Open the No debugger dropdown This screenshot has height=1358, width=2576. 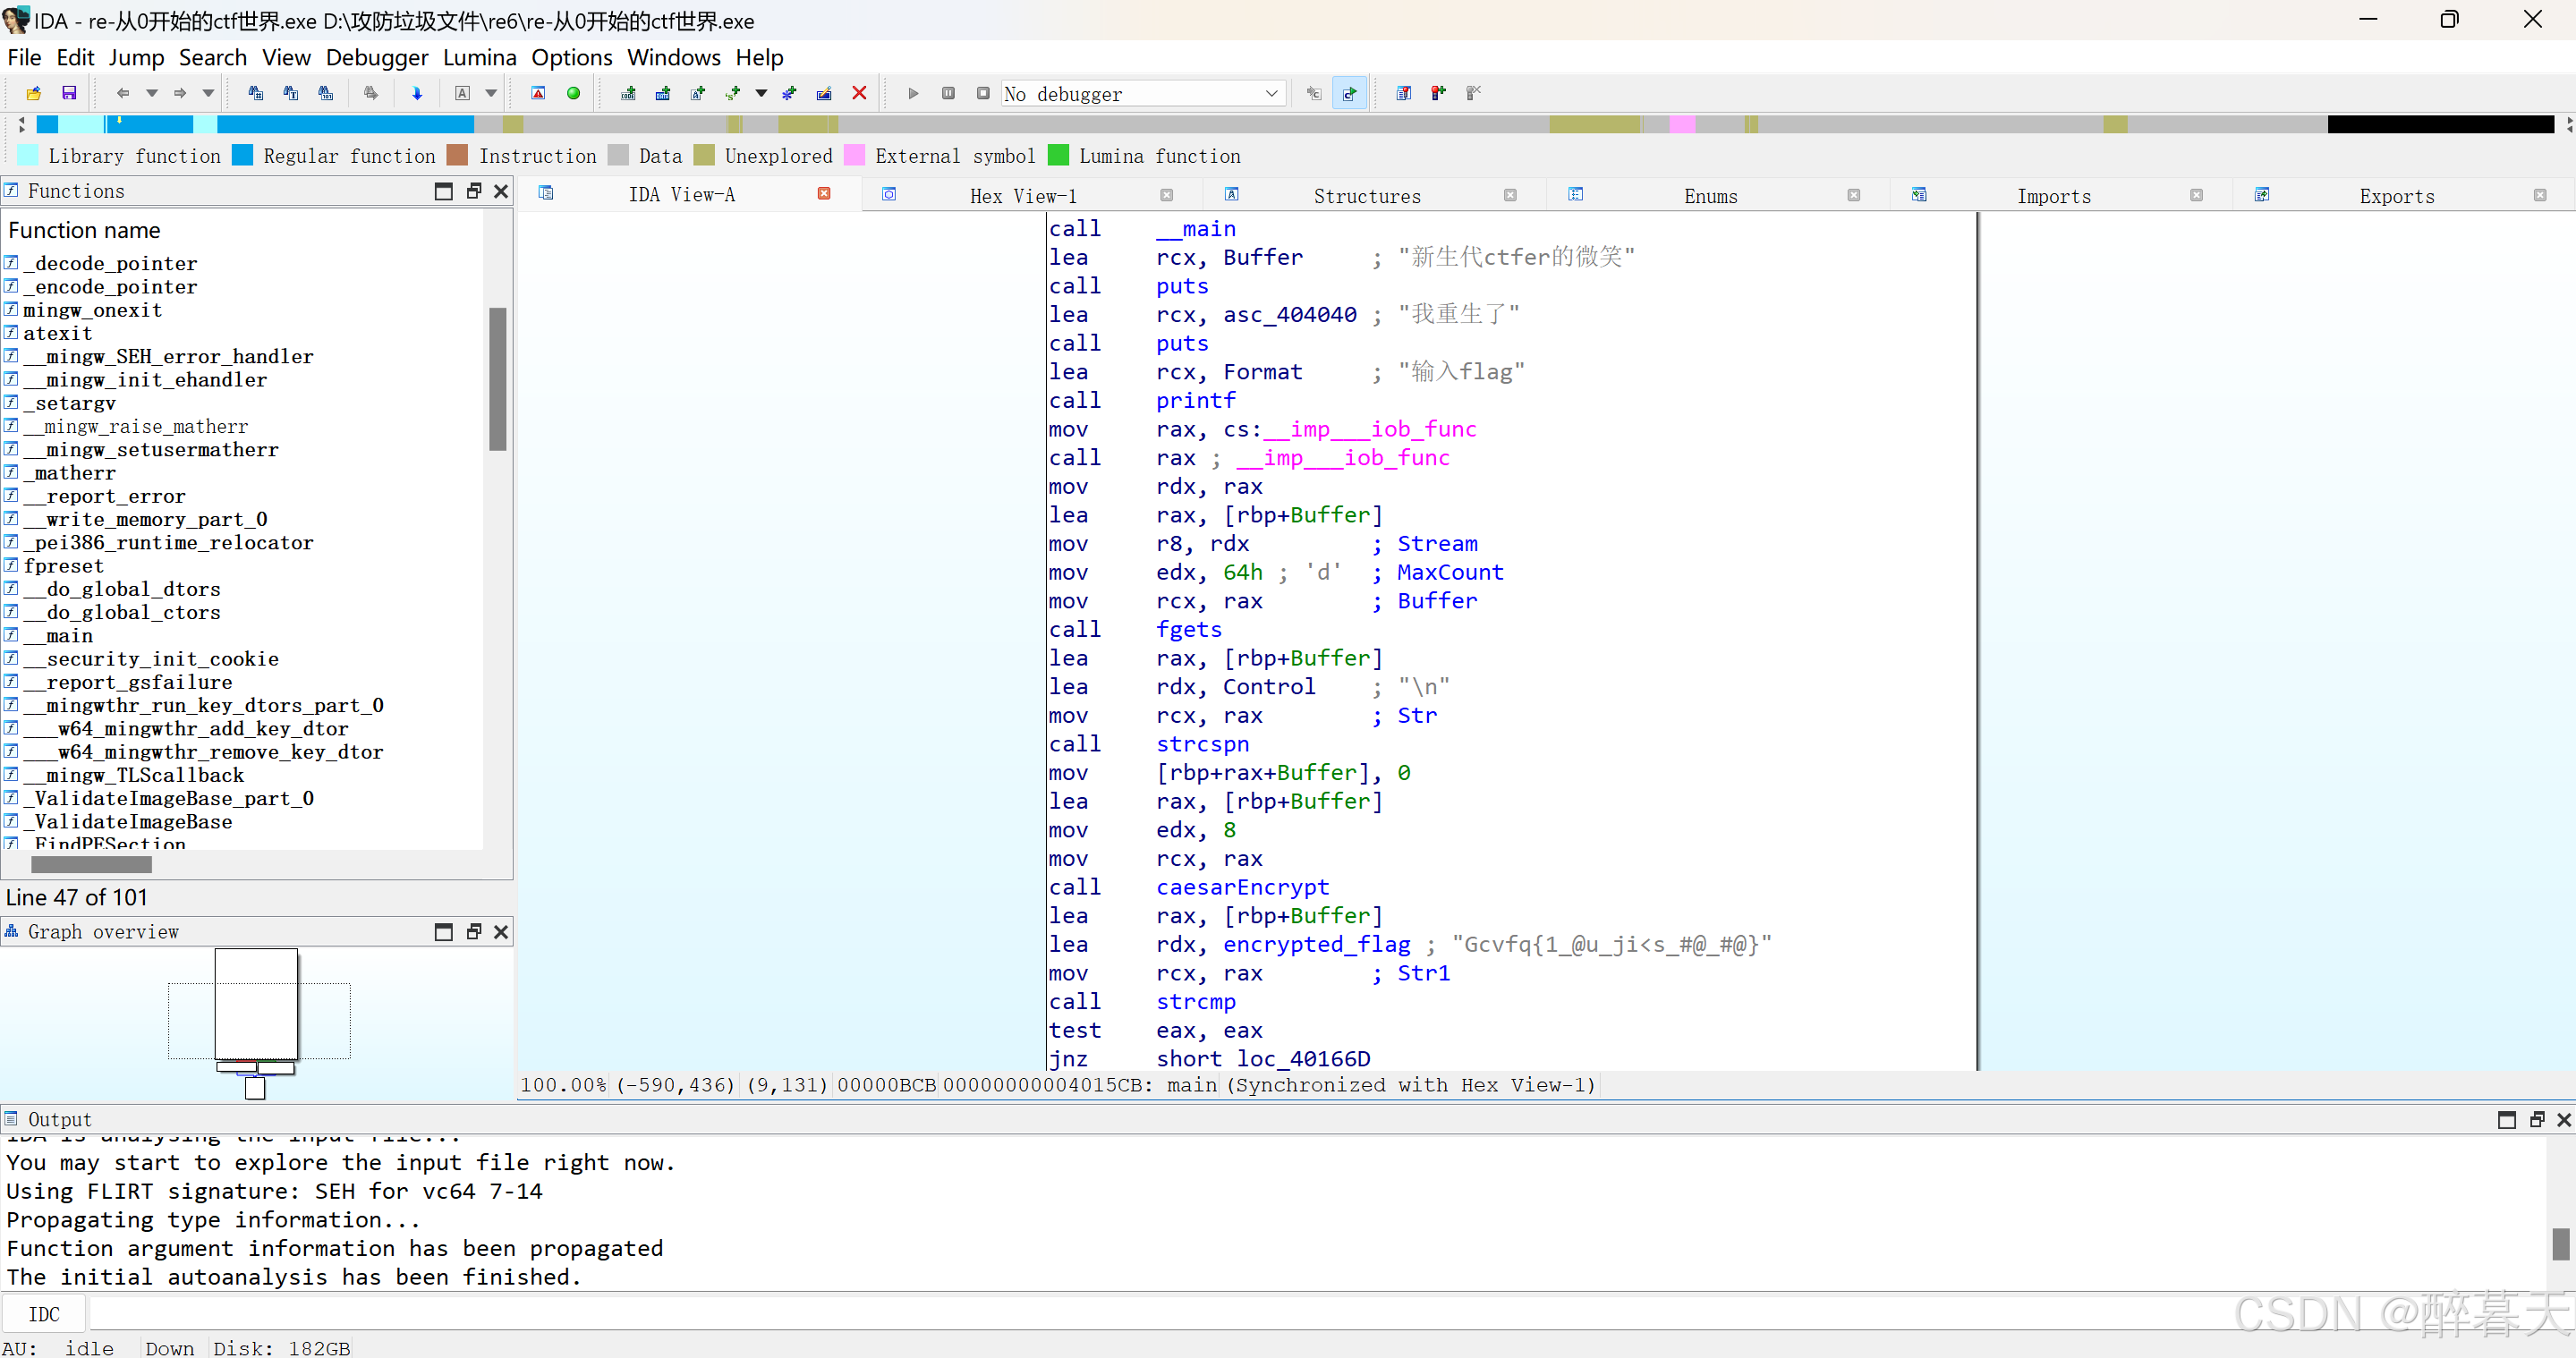(x=1271, y=93)
